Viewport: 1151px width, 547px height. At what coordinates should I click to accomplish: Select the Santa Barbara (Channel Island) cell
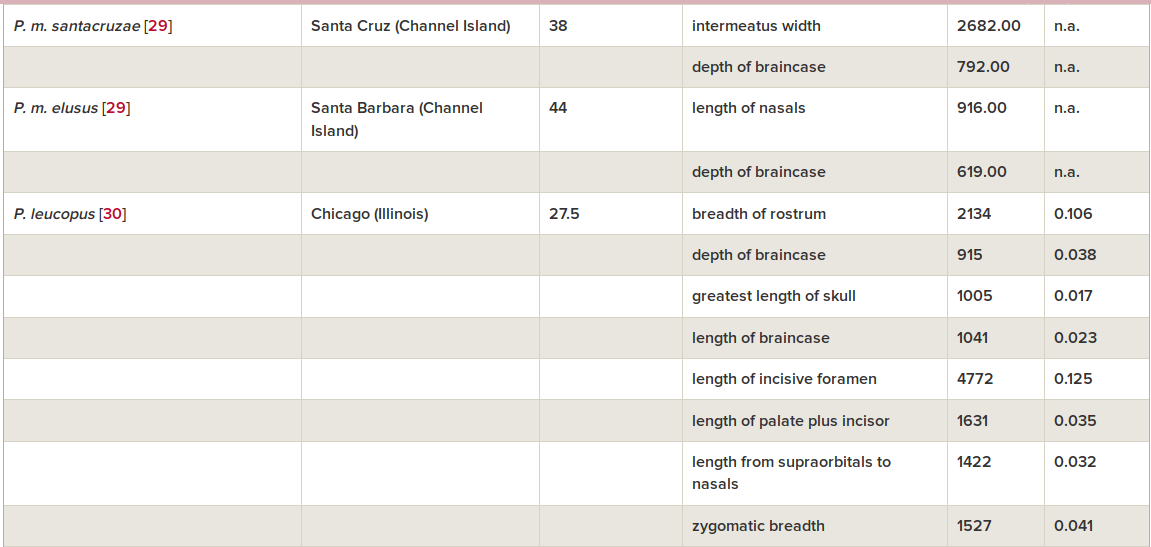tap(420, 120)
